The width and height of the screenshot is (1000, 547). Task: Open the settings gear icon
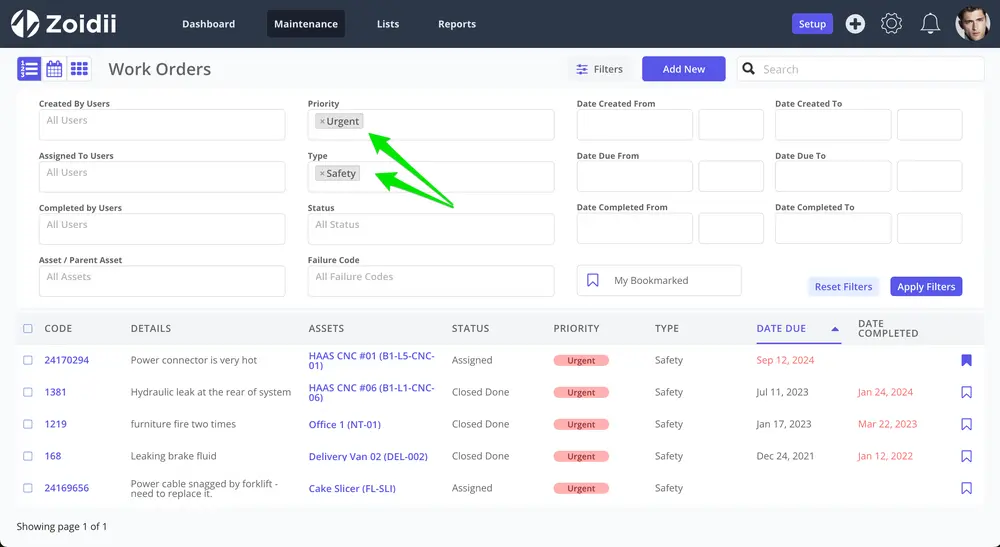(x=892, y=24)
